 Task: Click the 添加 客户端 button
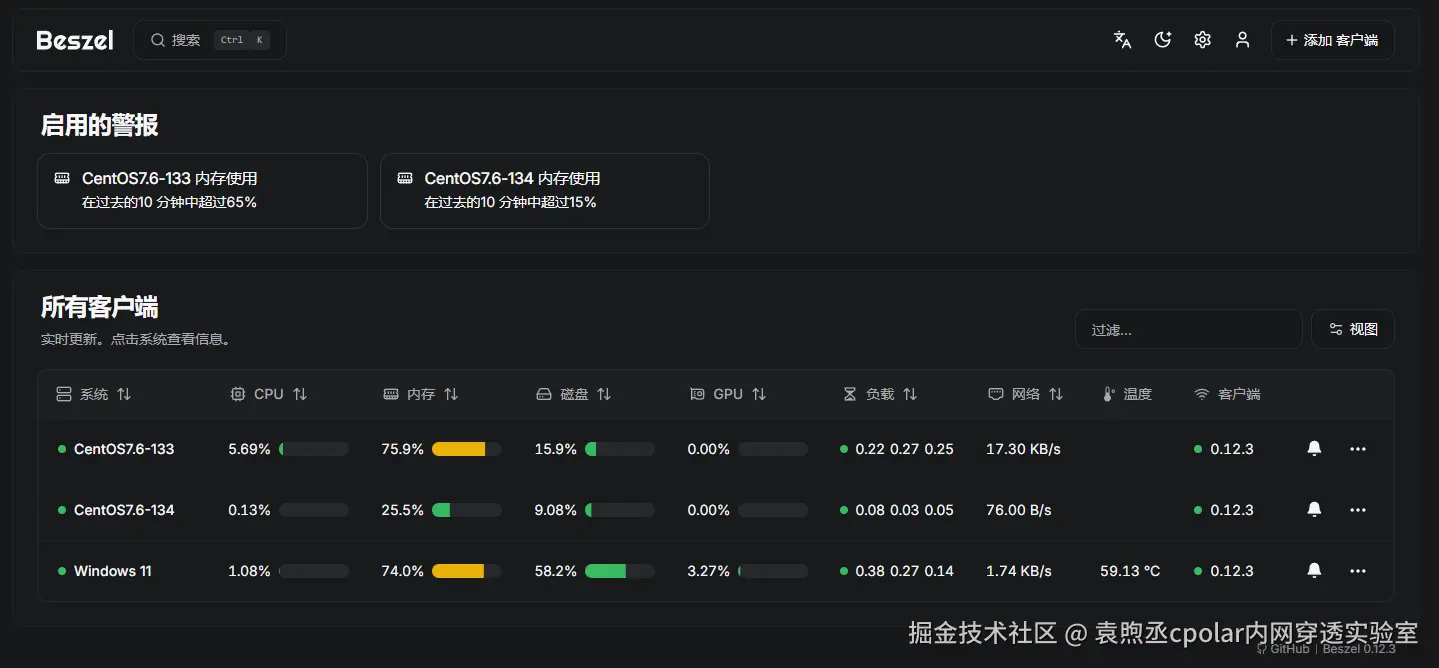[x=1332, y=40]
